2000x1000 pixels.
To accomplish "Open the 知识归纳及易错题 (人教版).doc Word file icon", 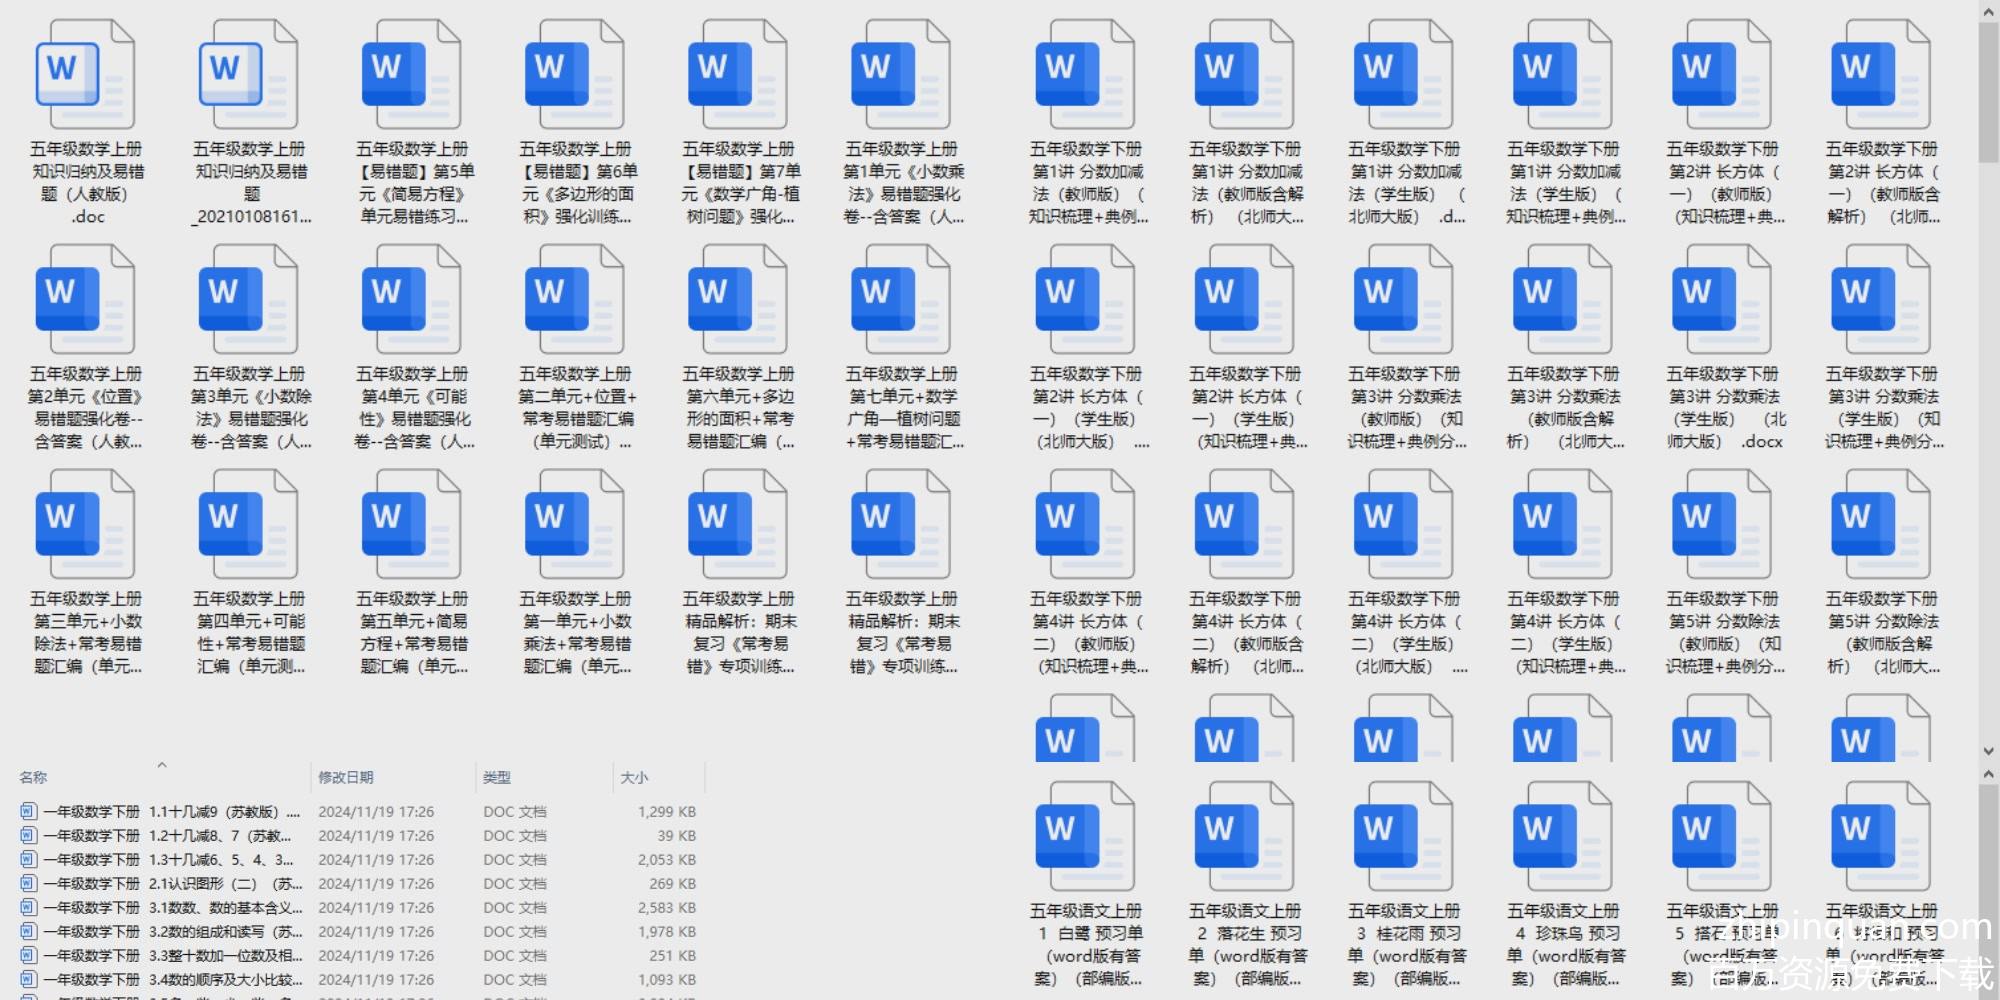I will pos(85,75).
